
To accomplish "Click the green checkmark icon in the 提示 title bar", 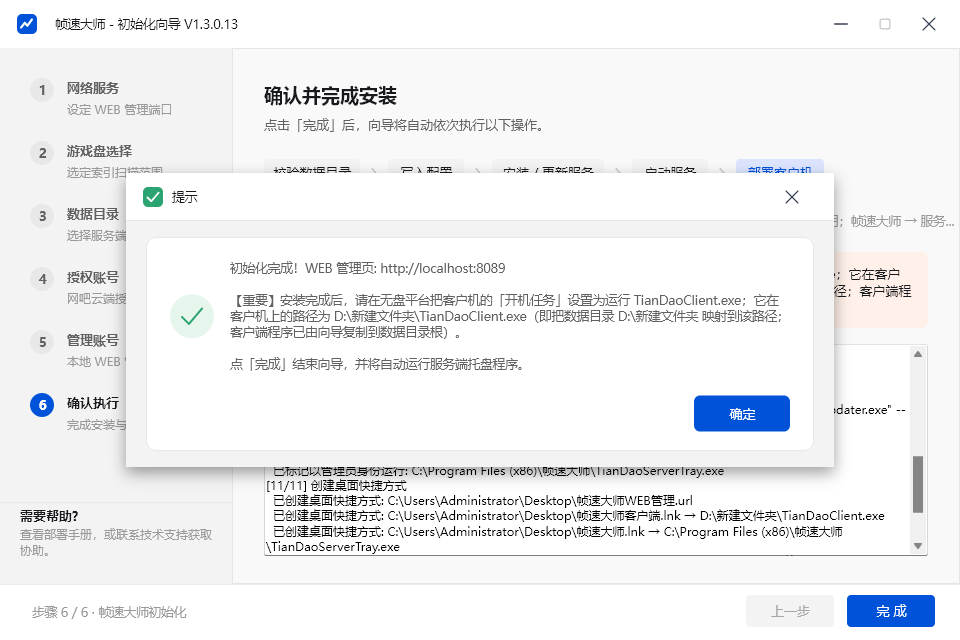I will [153, 197].
